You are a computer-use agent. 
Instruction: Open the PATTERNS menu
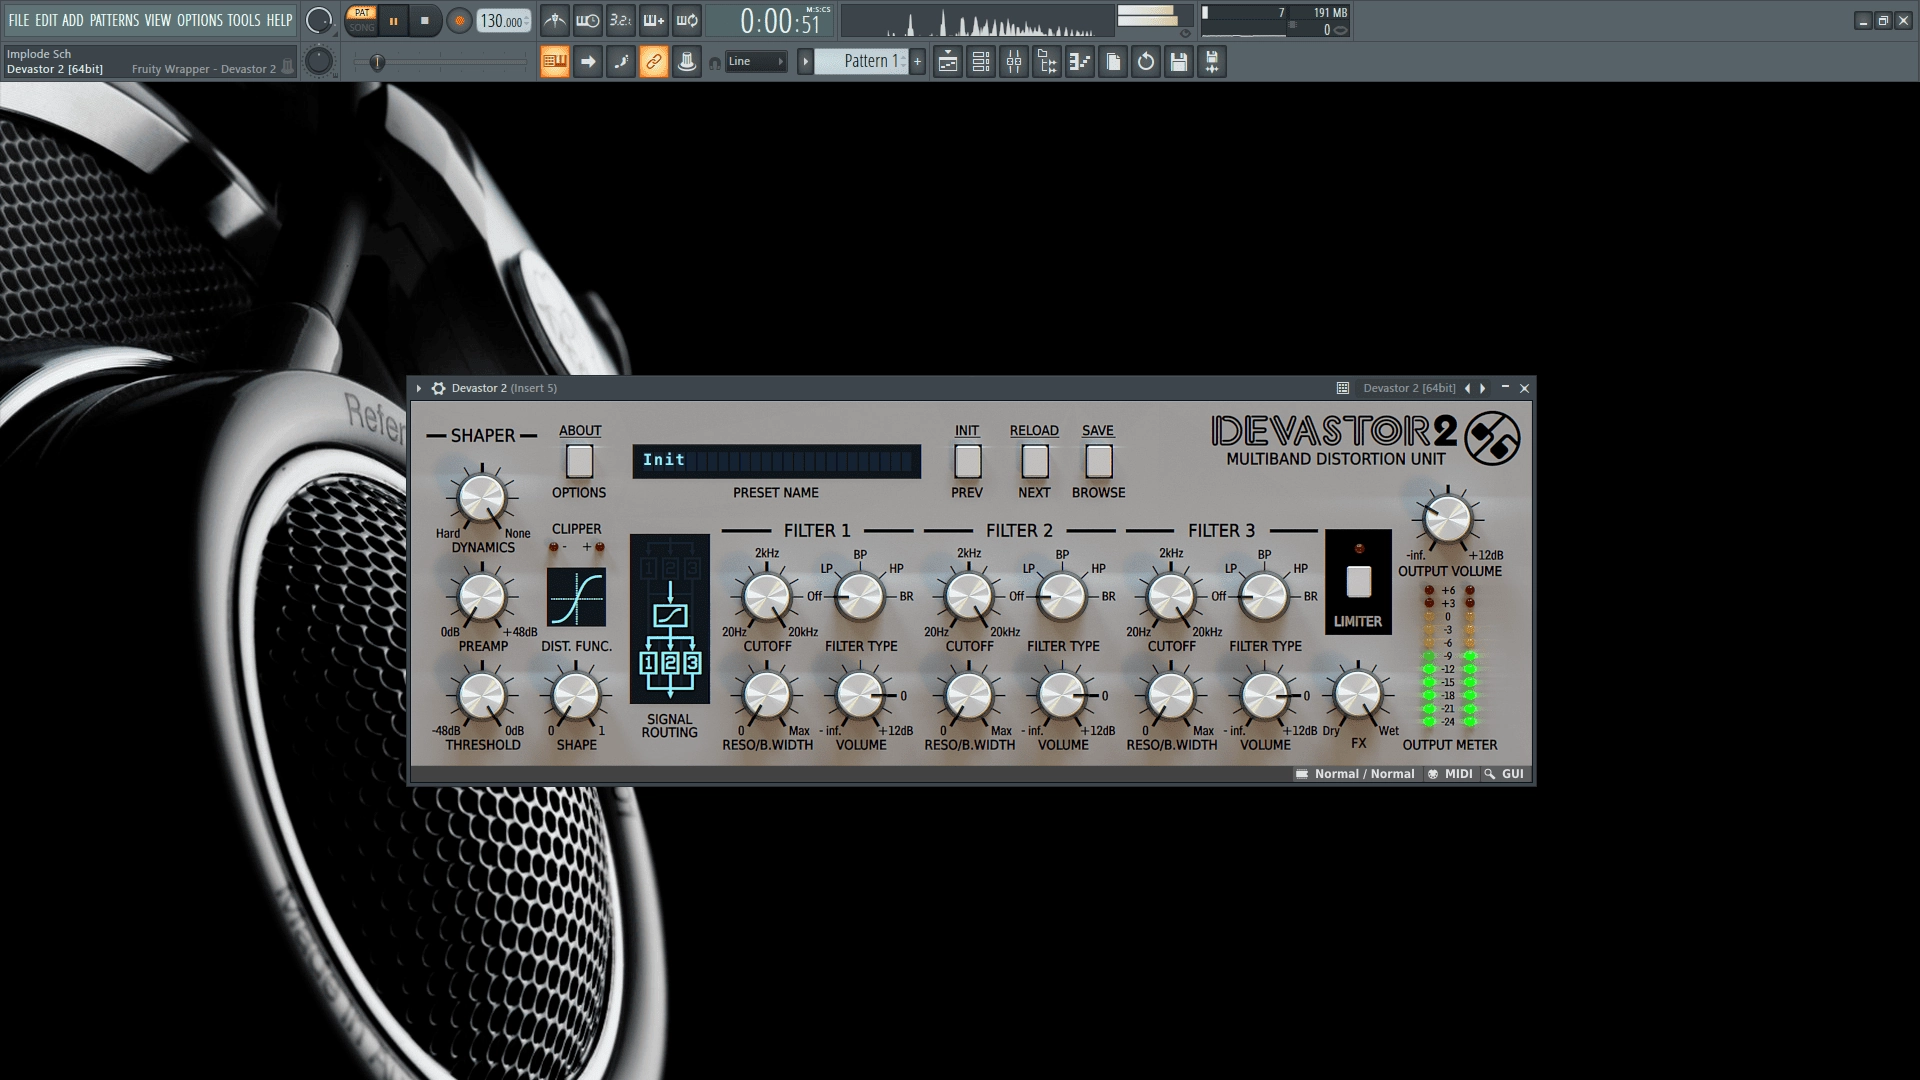tap(115, 20)
